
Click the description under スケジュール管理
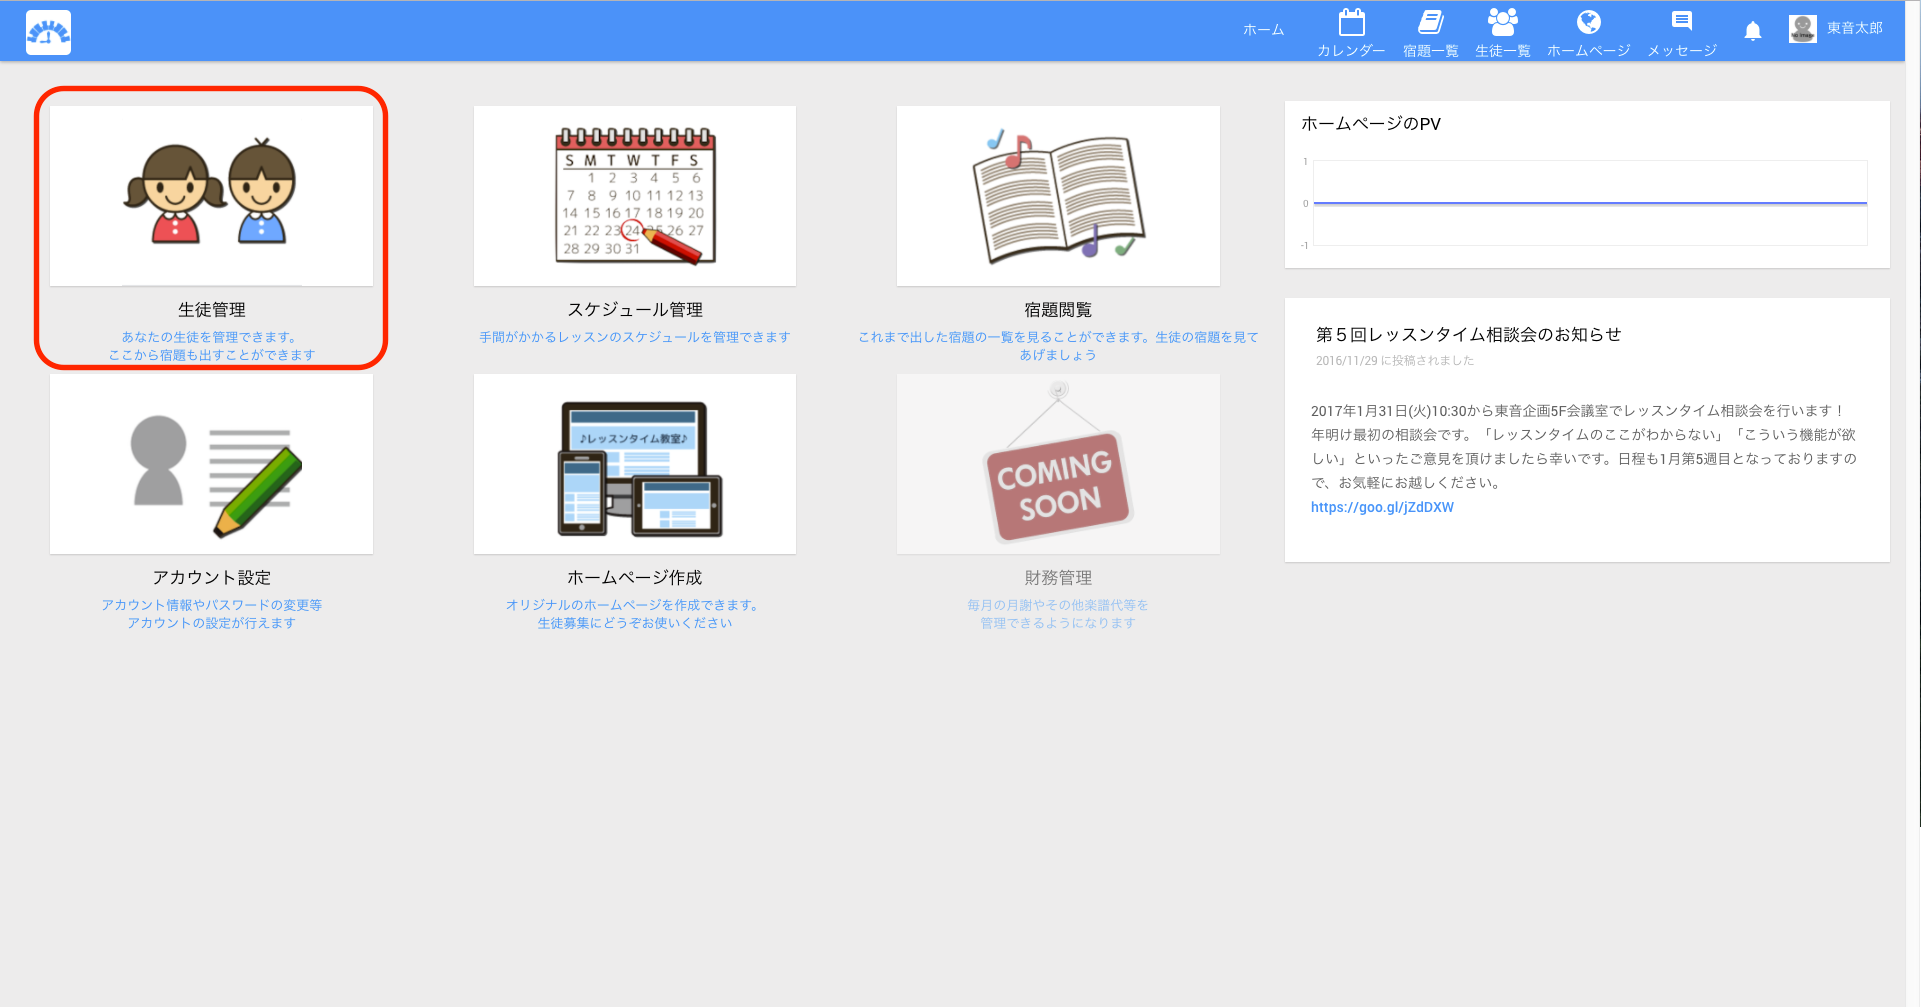[x=635, y=337]
